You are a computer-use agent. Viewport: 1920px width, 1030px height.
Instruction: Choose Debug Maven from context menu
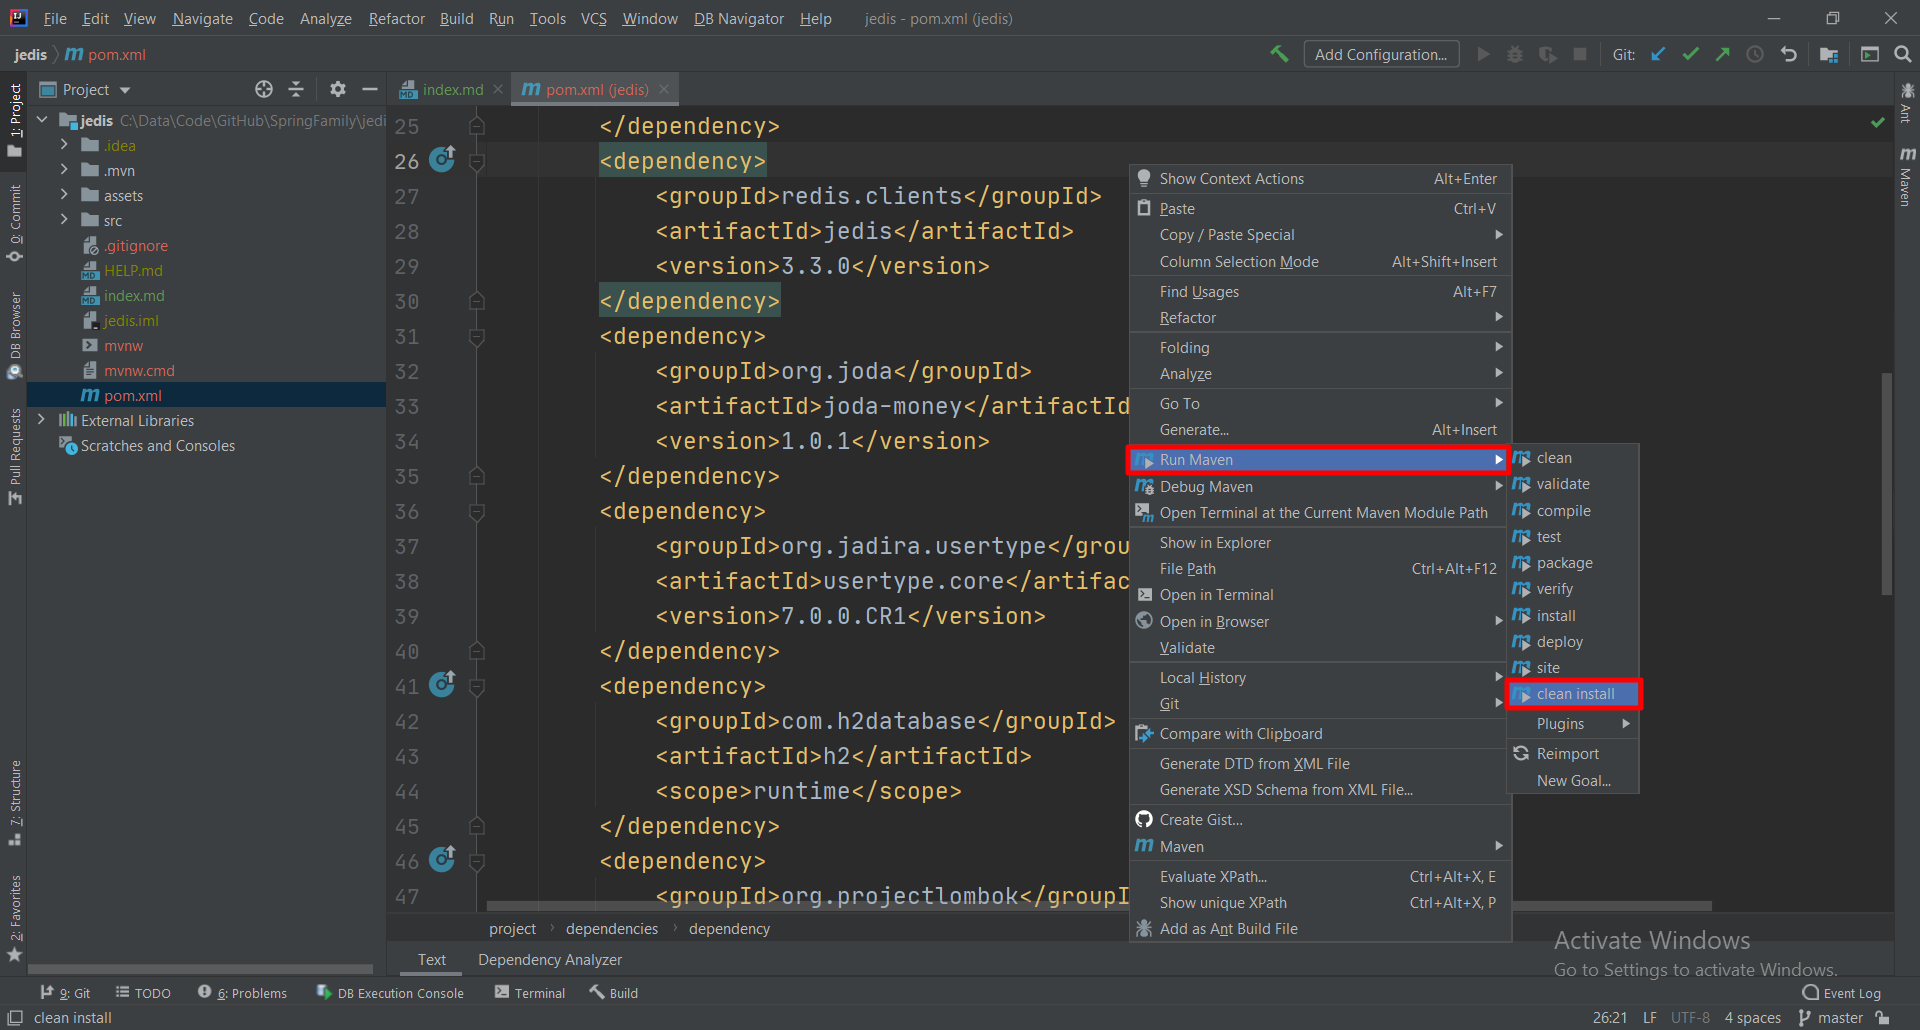(1318, 487)
